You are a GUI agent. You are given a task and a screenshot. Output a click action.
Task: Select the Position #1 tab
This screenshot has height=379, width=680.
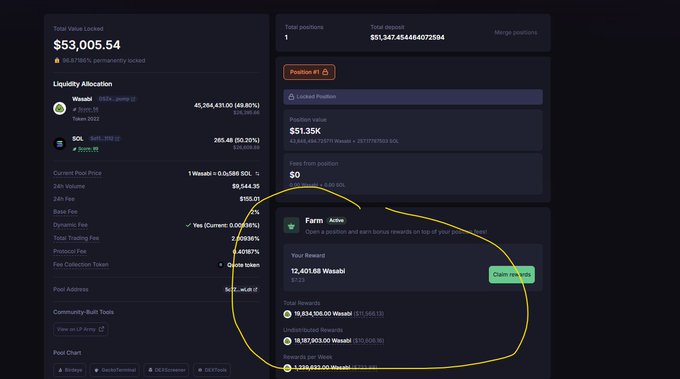click(x=309, y=72)
